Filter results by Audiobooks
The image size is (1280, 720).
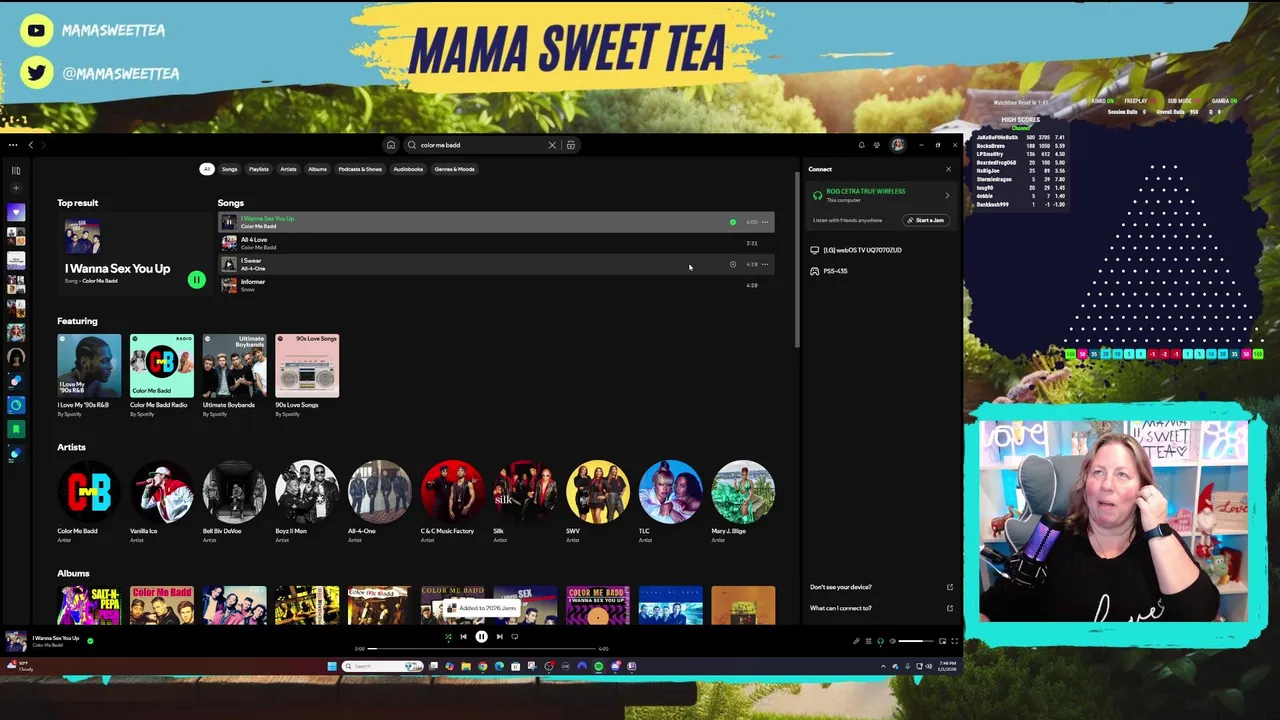point(408,169)
